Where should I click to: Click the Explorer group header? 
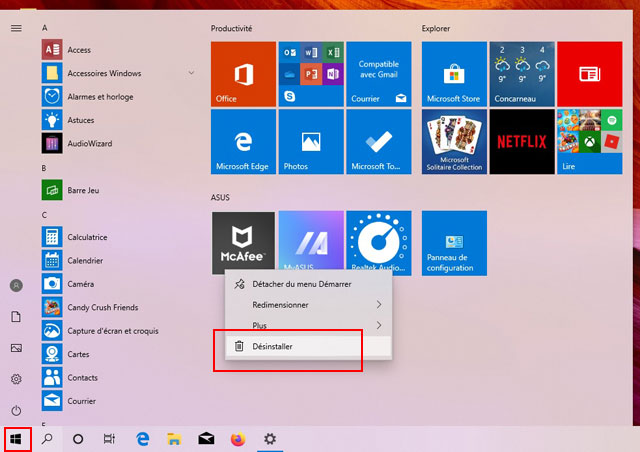436,28
